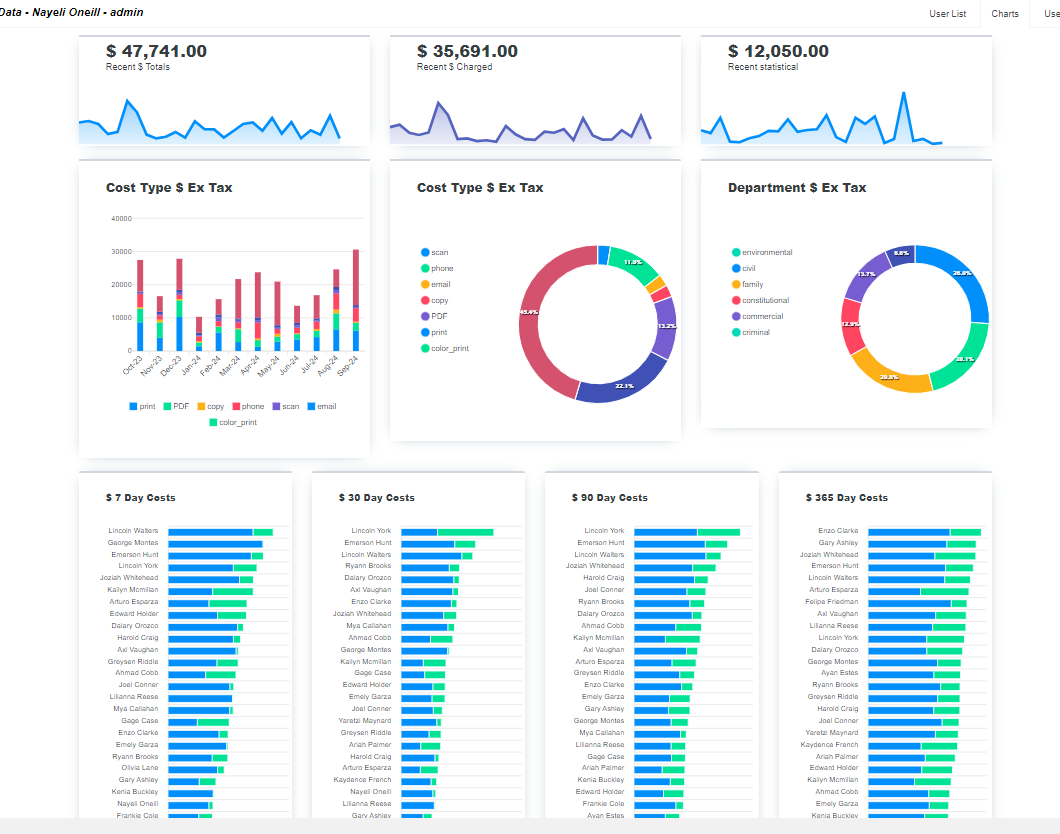Toggle the PDF series in the bar chart legend
Image resolution: width=1060 pixels, height=834 pixels.
(180, 407)
